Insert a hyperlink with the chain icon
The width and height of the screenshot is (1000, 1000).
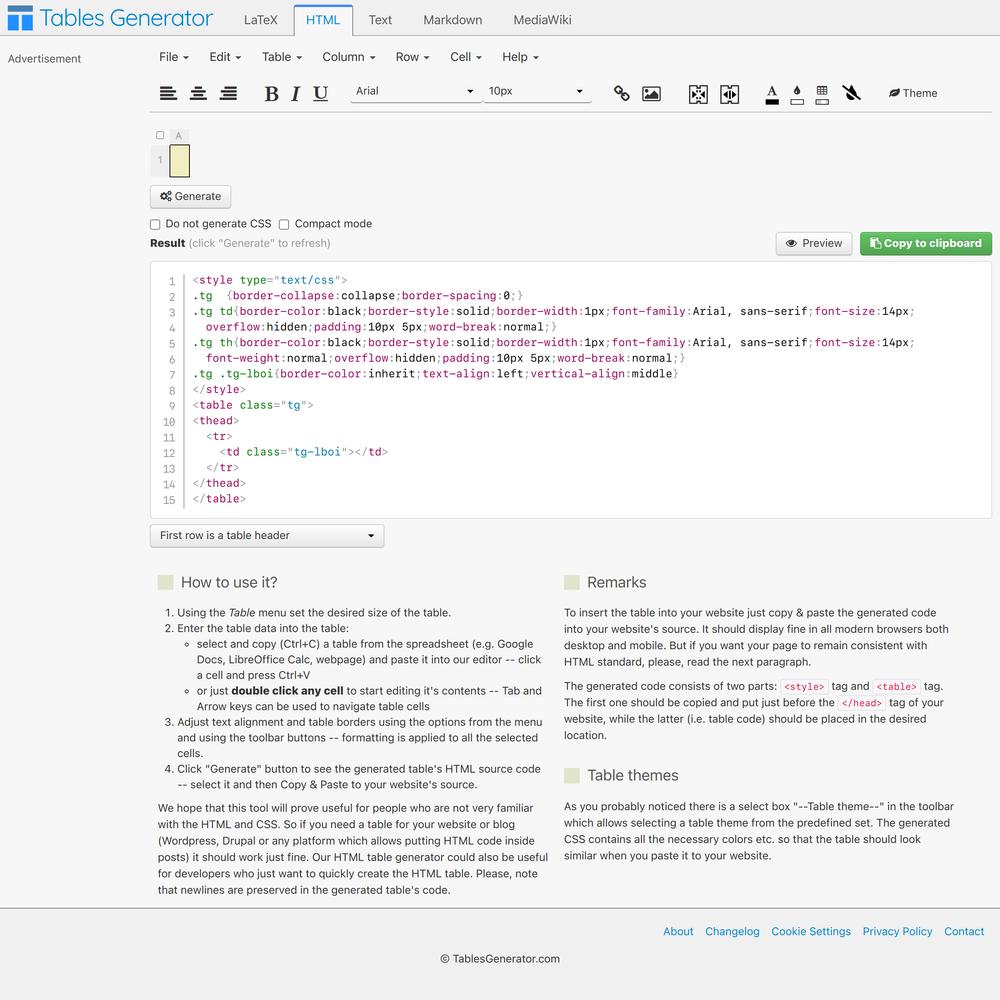621,94
